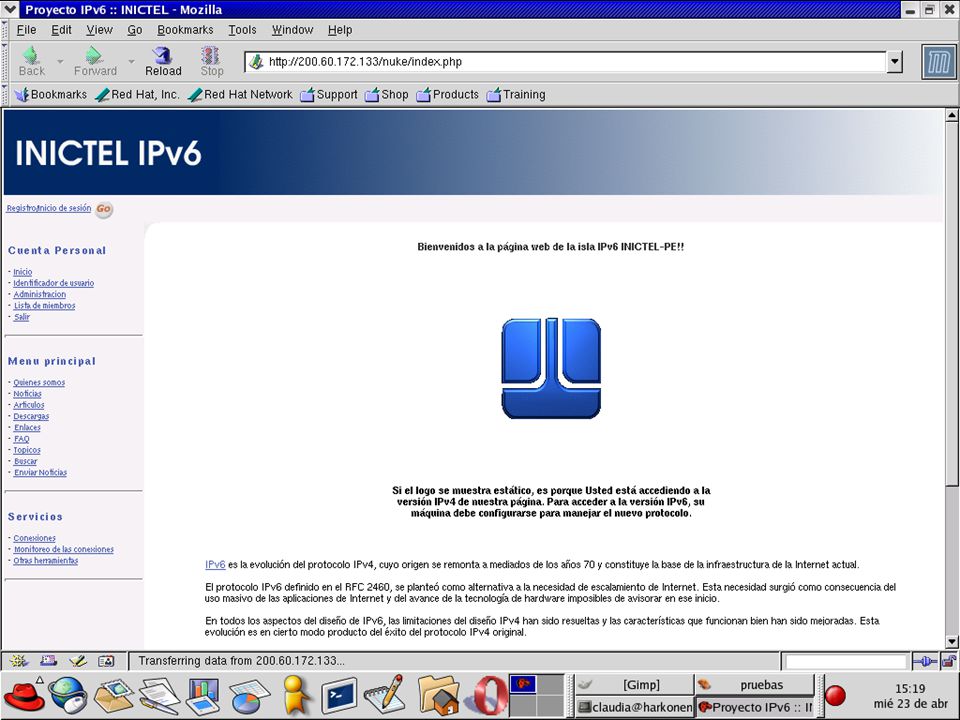
Task: Open the Window menu
Action: (292, 29)
